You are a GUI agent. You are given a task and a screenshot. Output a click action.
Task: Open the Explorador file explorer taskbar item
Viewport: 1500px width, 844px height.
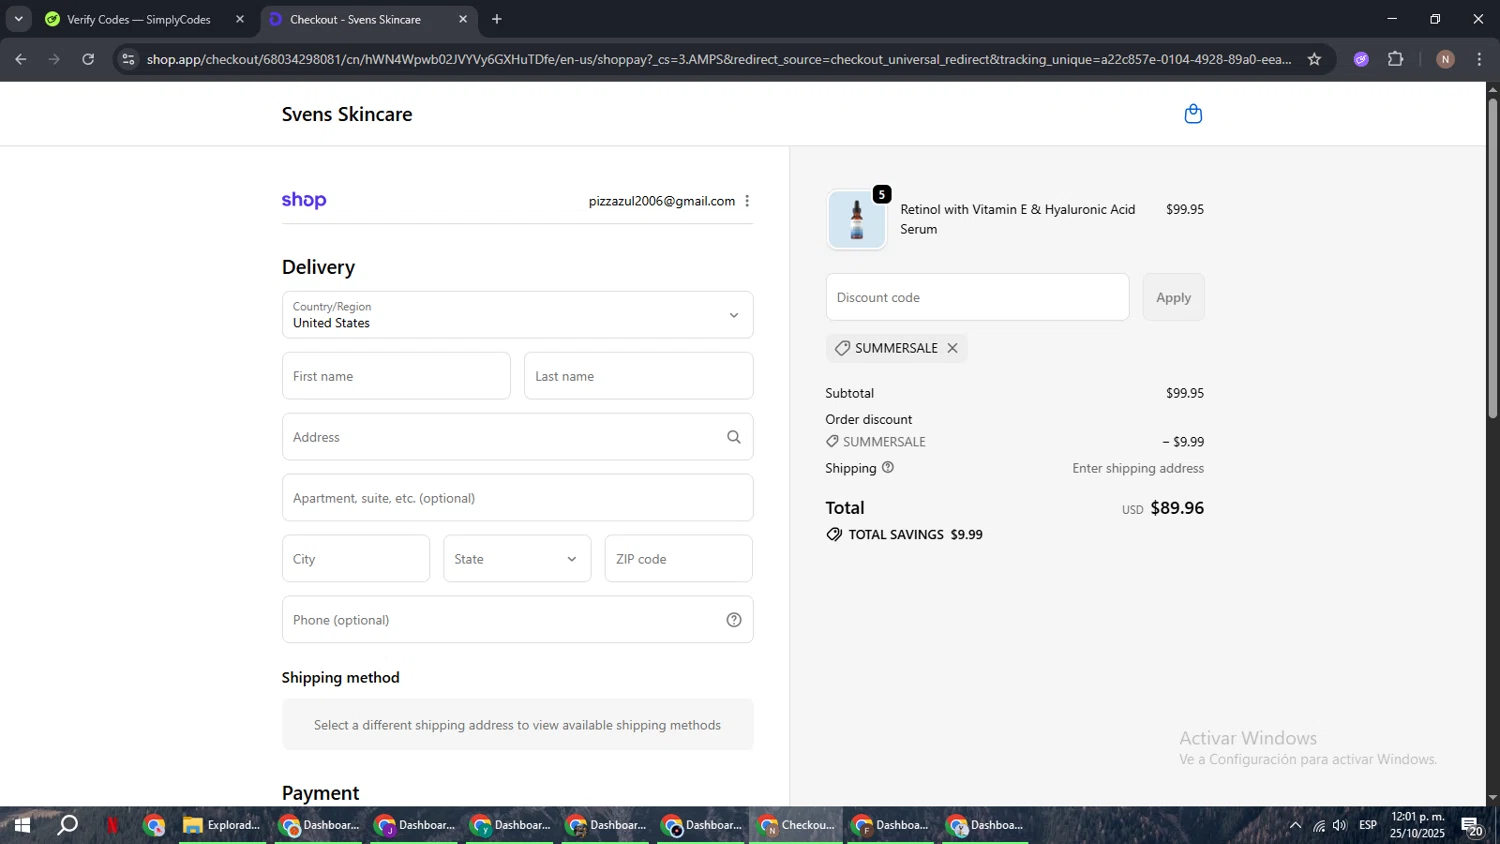(x=221, y=825)
